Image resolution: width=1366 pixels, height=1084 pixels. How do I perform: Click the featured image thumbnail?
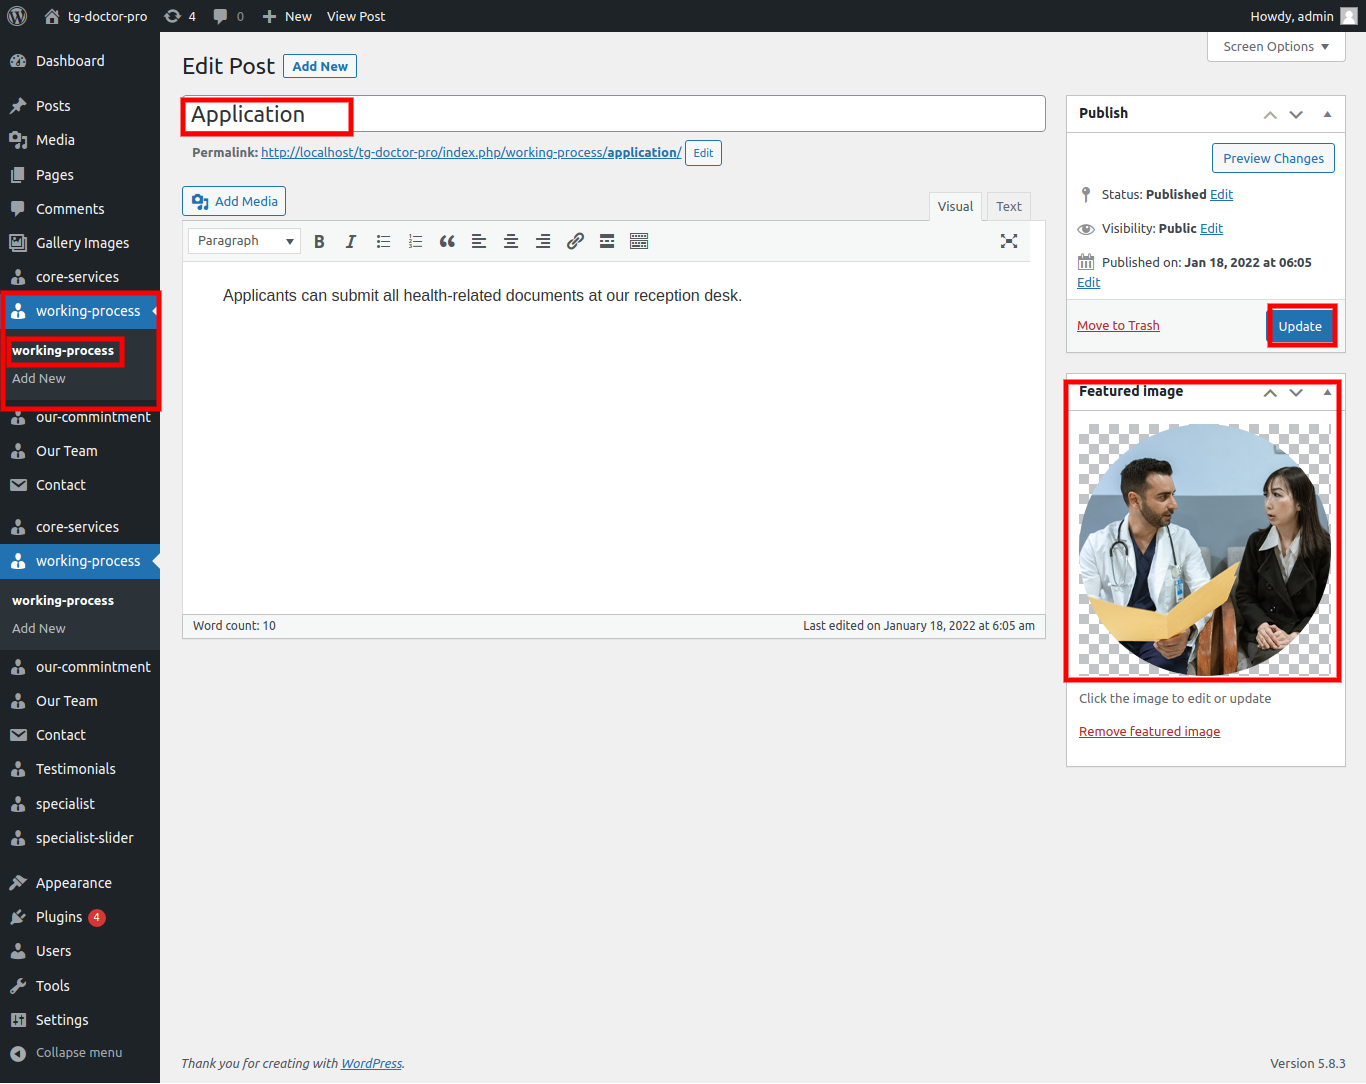1204,550
